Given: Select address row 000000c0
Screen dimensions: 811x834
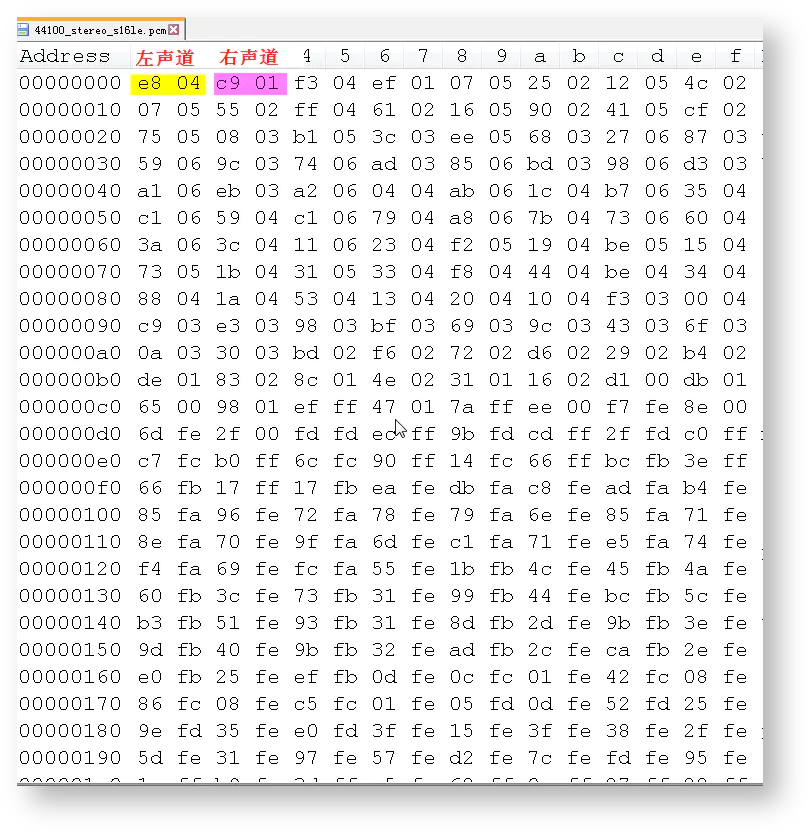Looking at the screenshot, I should coord(70,407).
